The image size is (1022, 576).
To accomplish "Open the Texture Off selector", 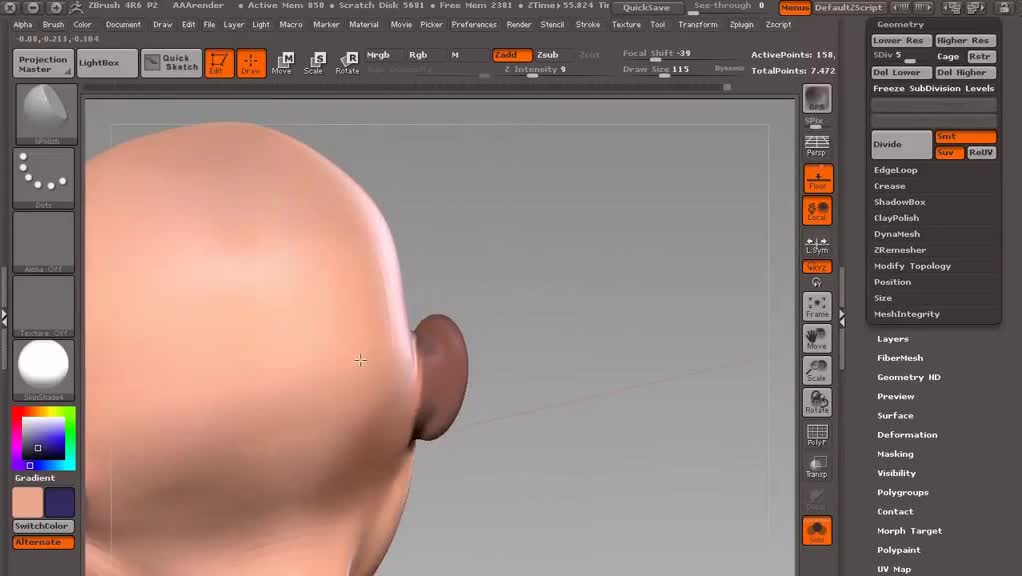I will tap(44, 306).
